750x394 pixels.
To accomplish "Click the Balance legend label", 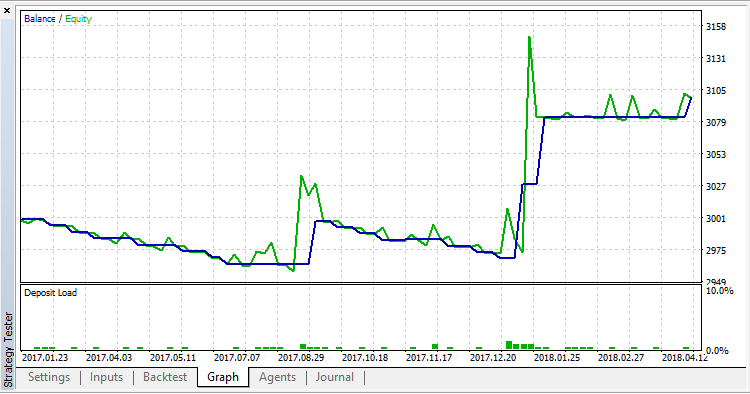I will [40, 19].
